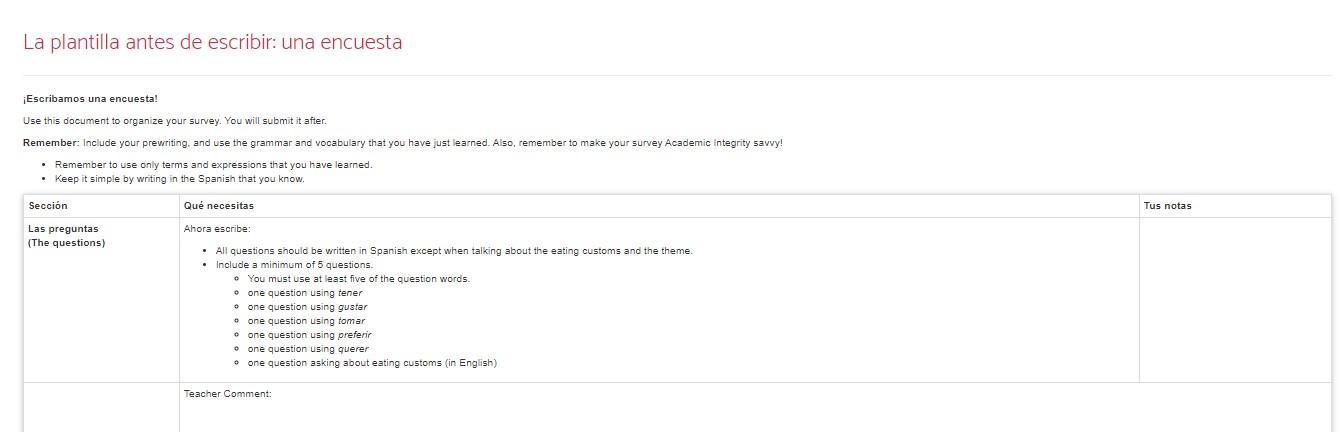Click the 'Keep it simple by writing' bullet

[180, 179]
